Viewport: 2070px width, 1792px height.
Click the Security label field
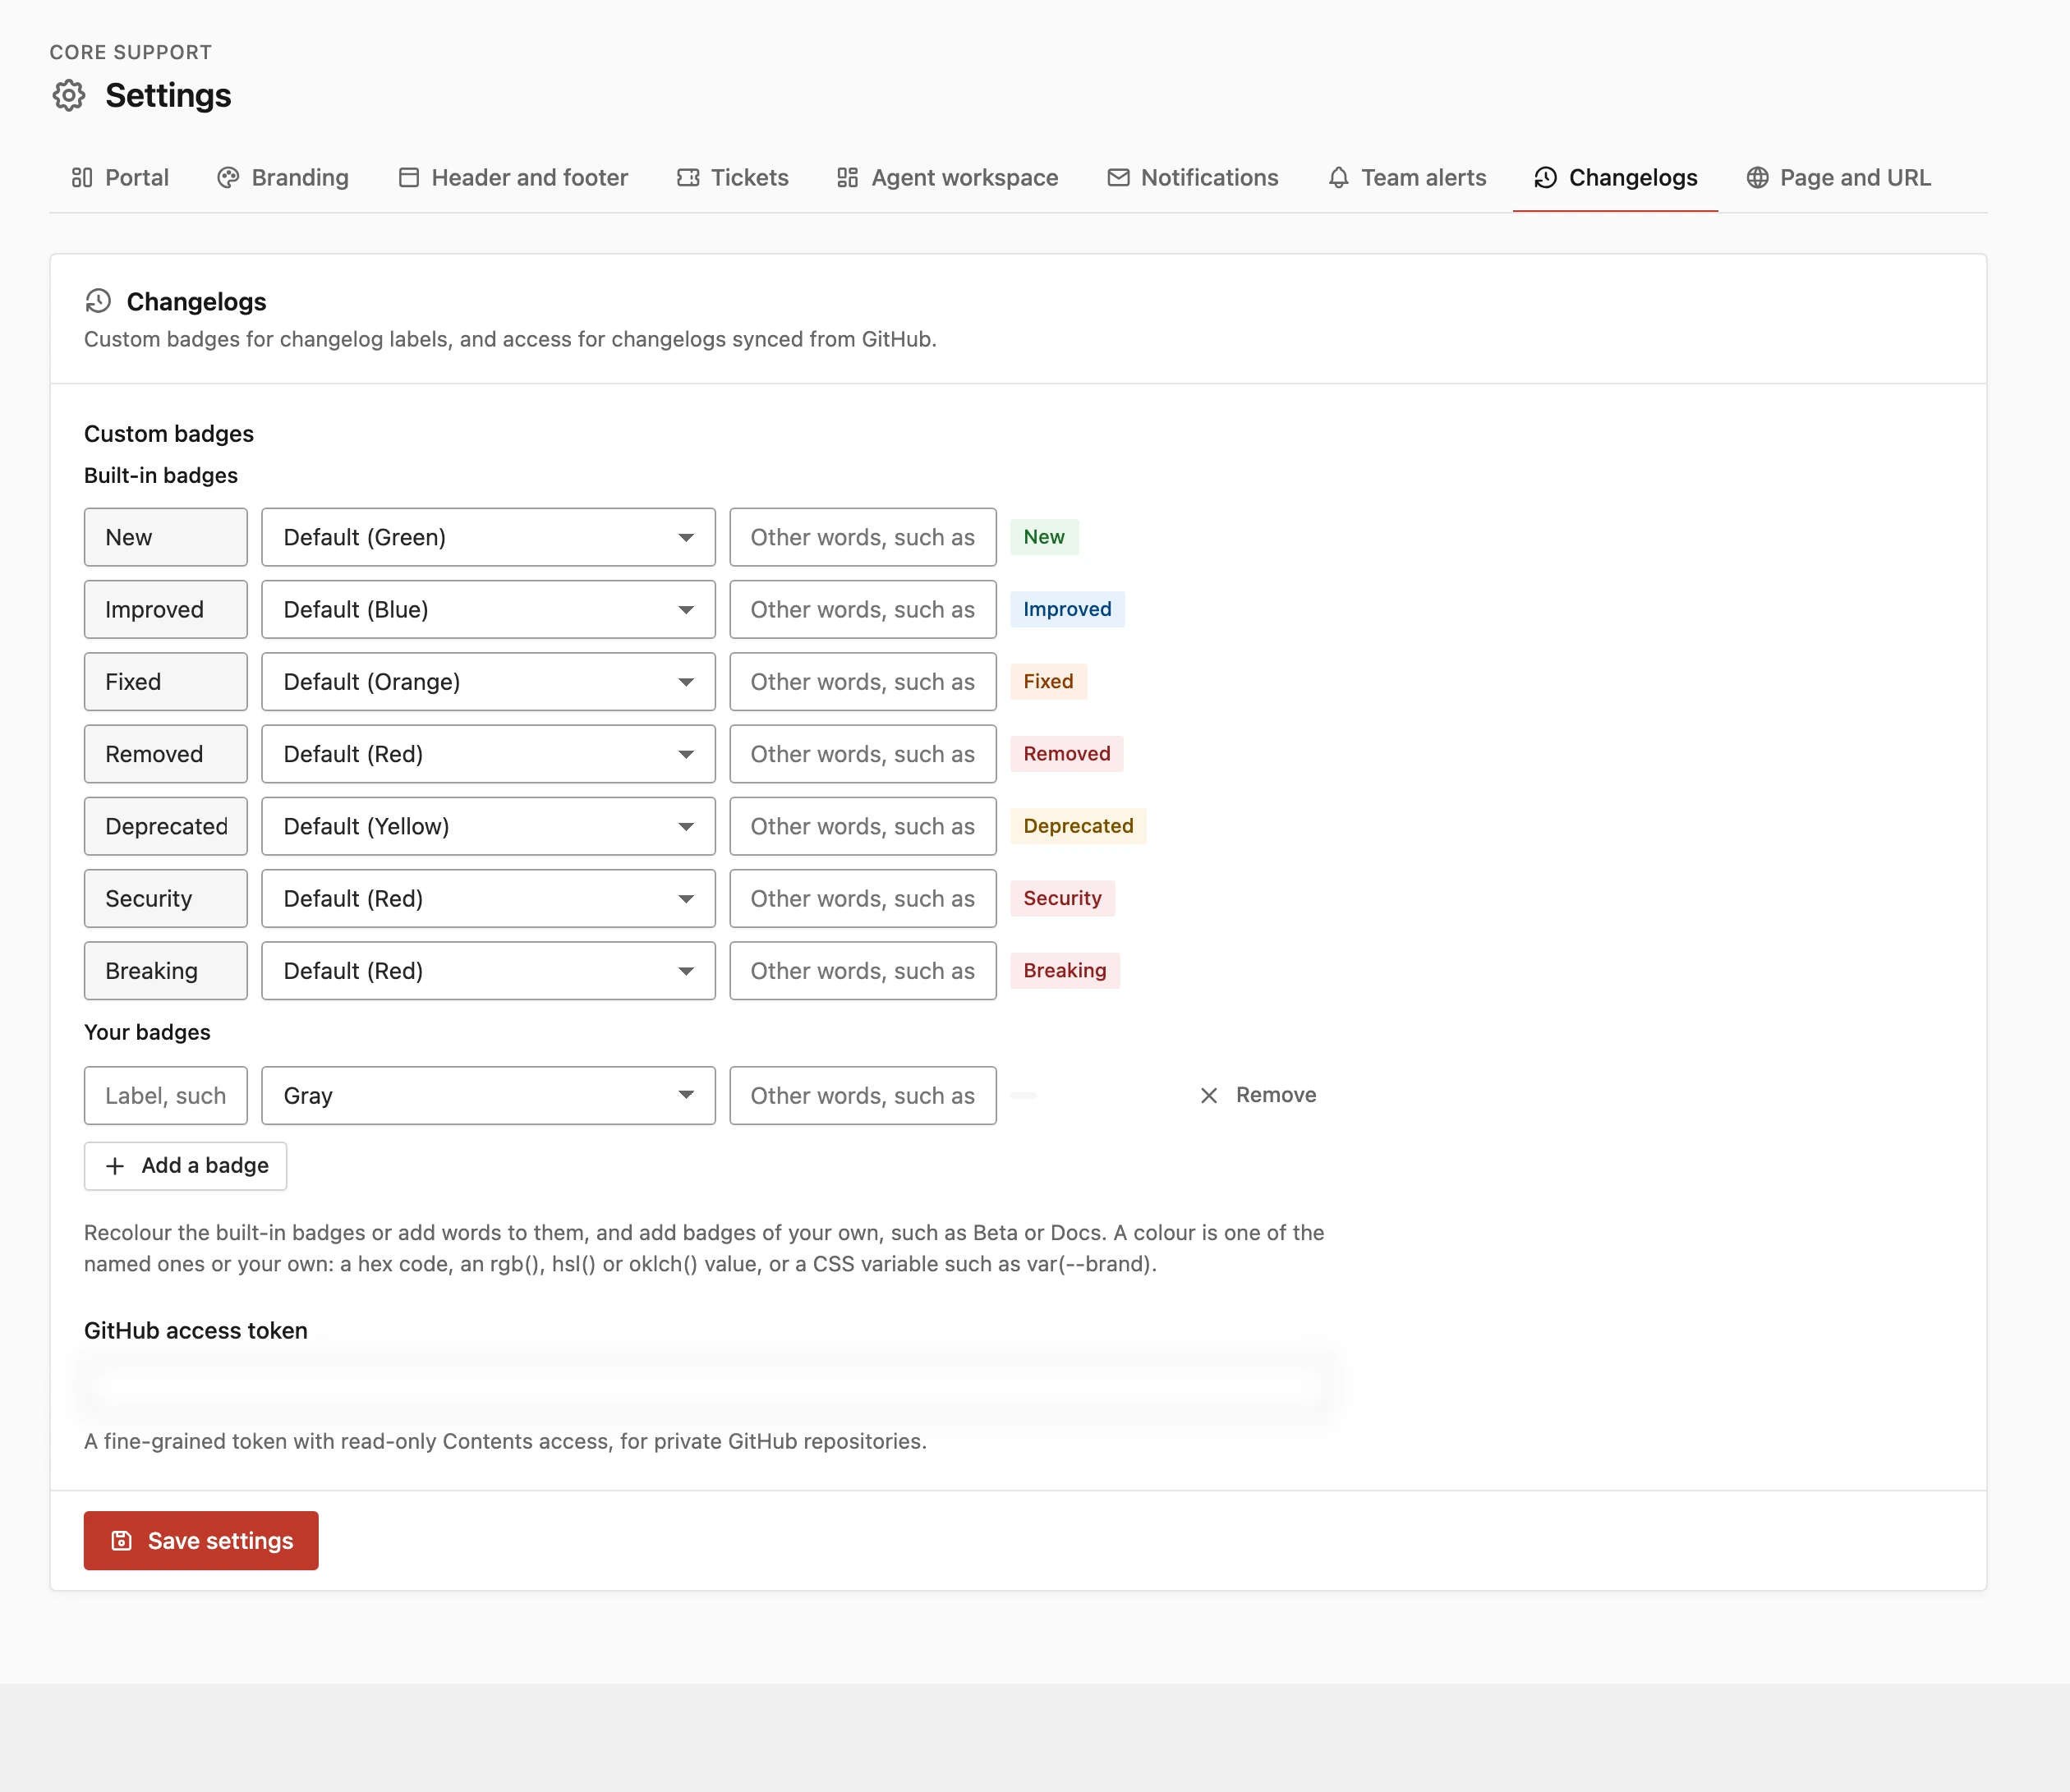(165, 899)
